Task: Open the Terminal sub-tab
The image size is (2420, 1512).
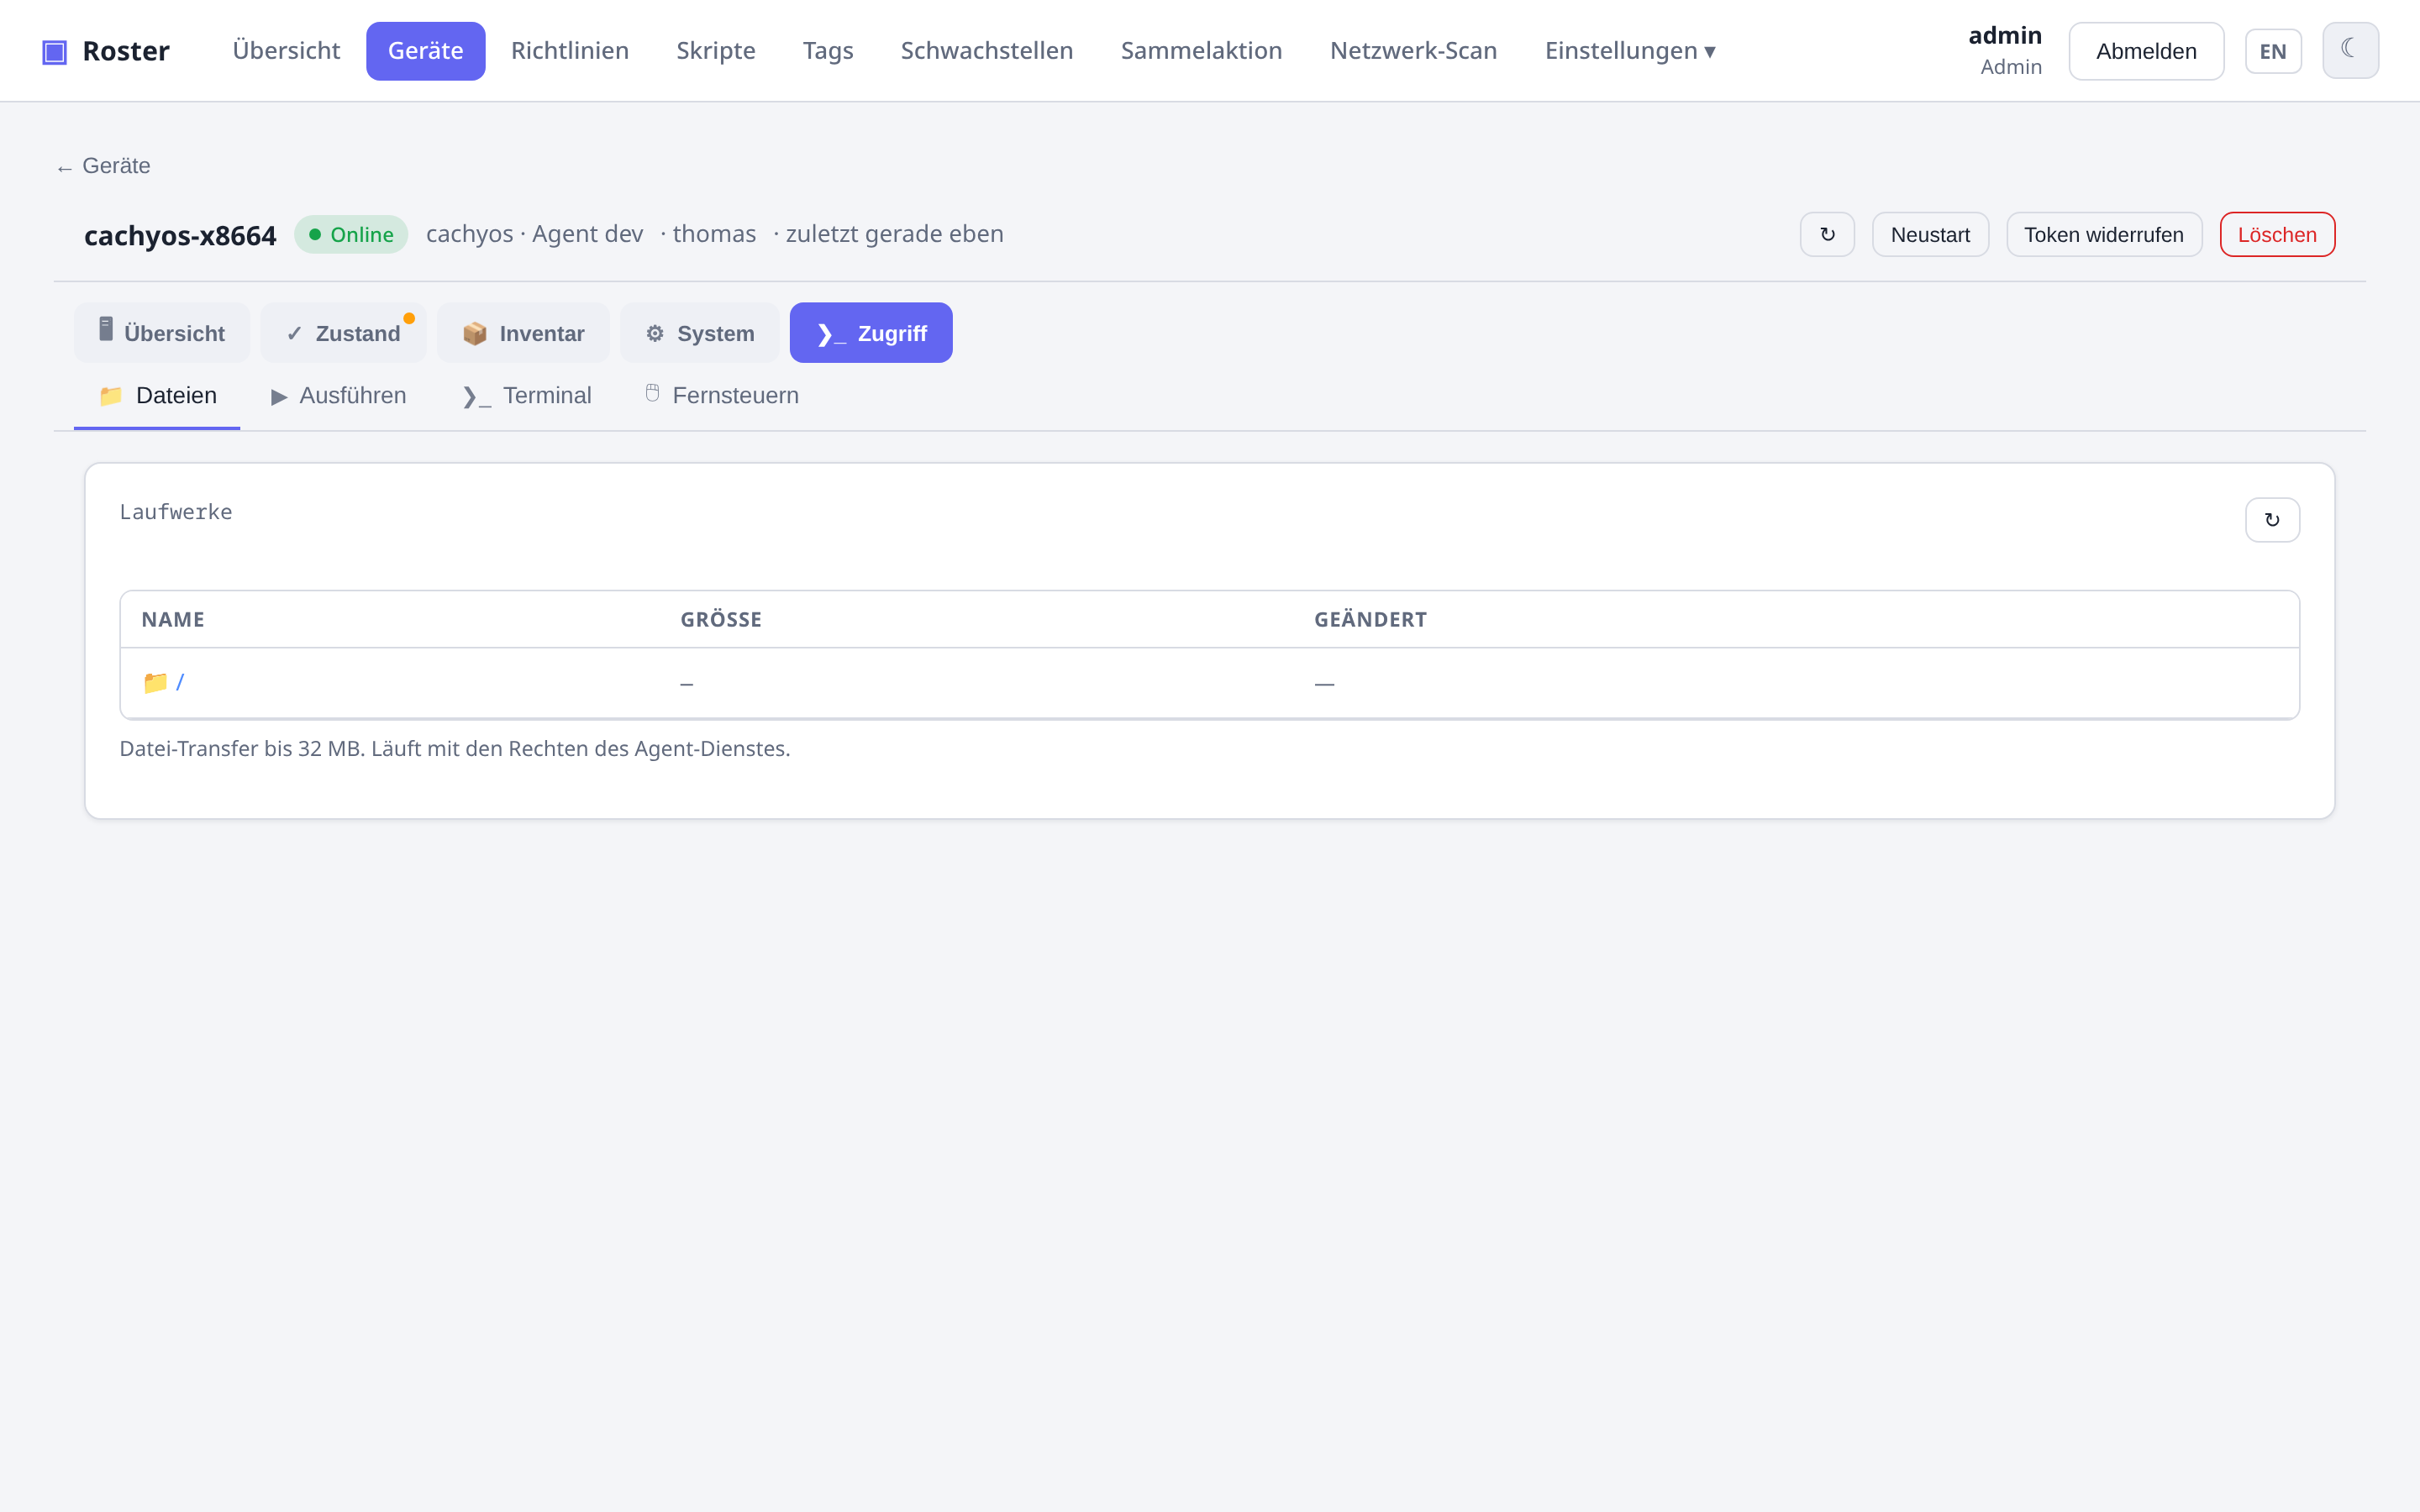Action: coord(526,396)
